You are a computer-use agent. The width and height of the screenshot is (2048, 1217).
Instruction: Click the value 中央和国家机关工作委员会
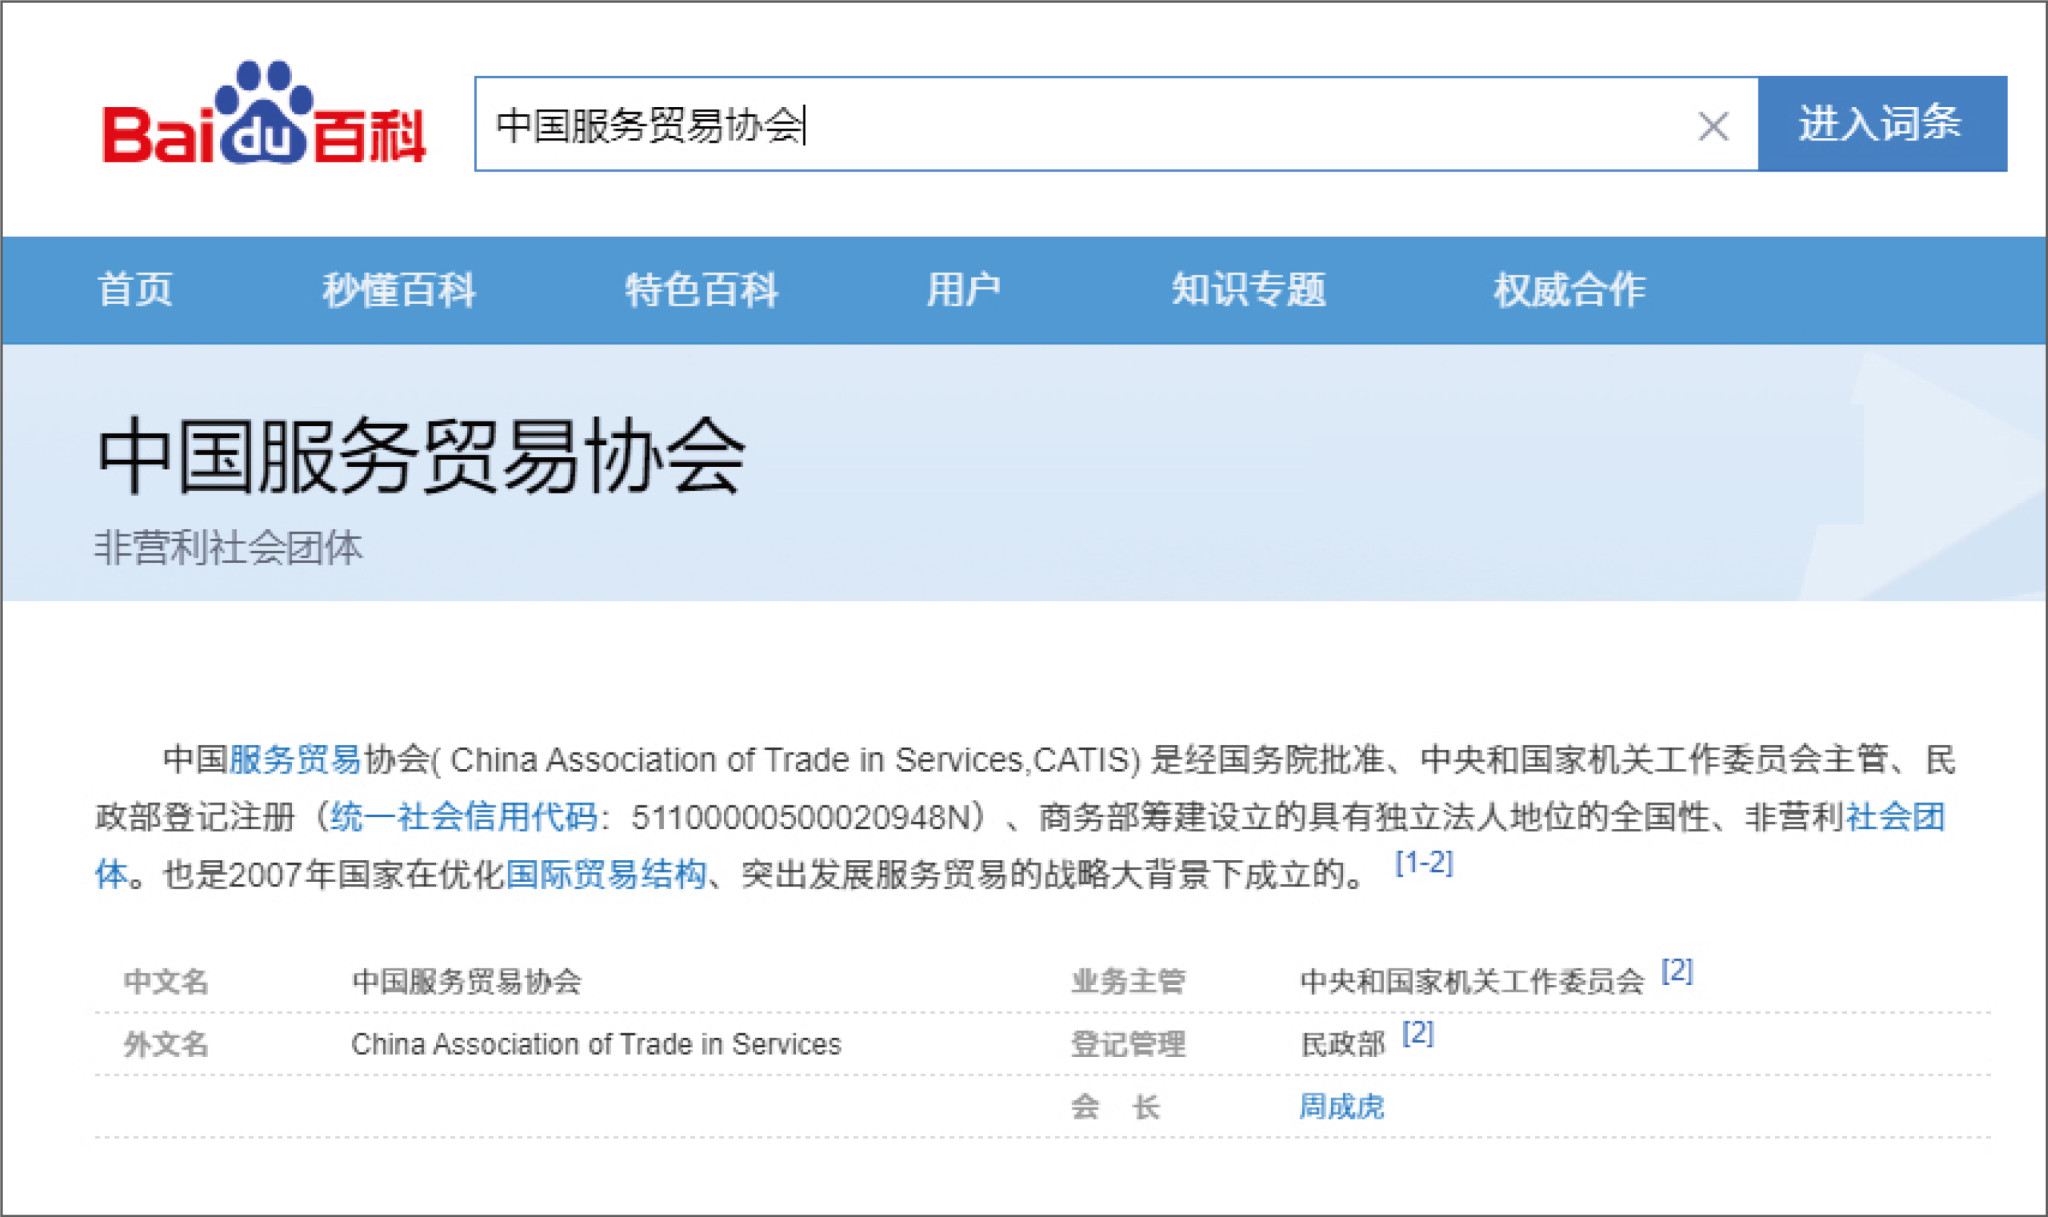(x=1472, y=982)
